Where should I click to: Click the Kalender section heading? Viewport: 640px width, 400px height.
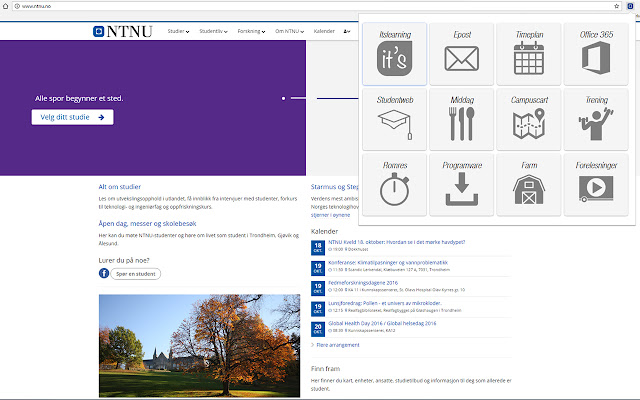tap(324, 231)
